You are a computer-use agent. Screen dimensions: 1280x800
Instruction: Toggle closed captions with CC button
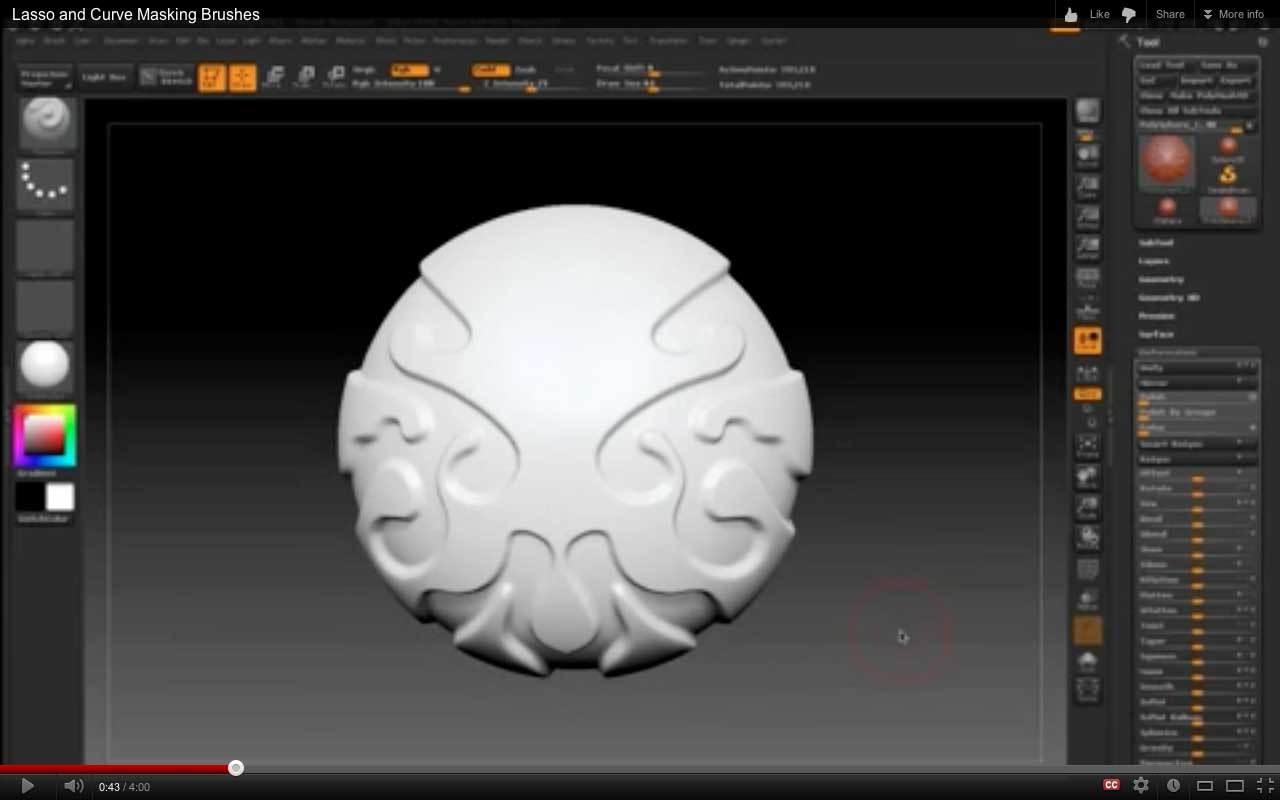(x=1111, y=786)
